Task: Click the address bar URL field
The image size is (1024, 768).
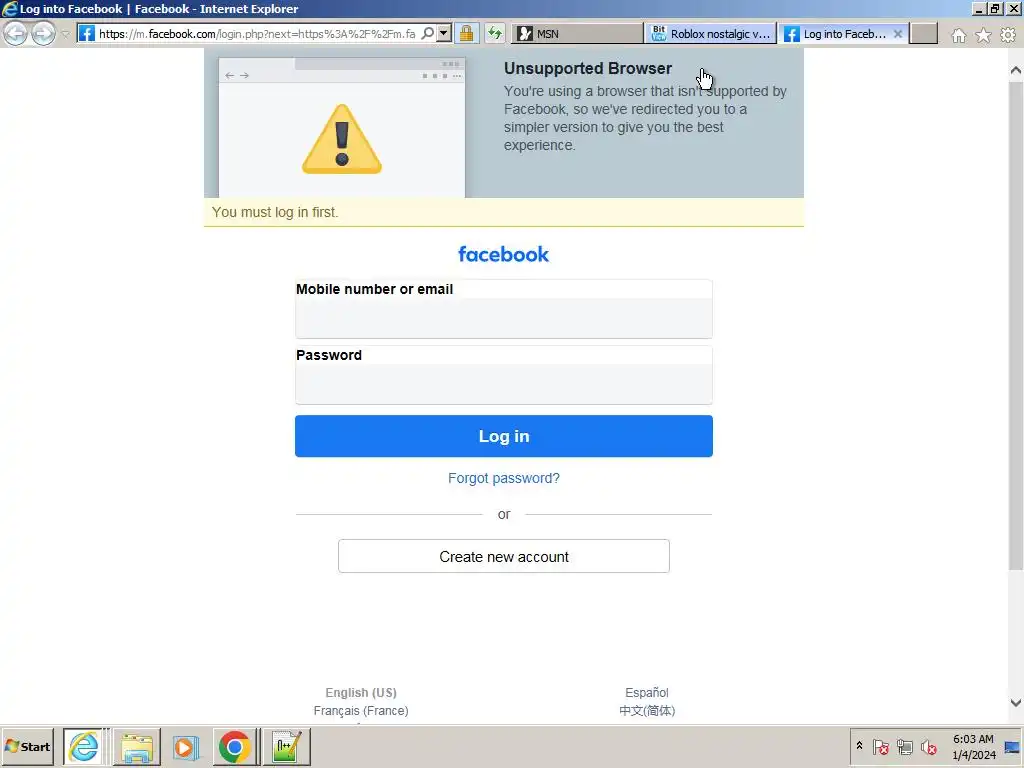Action: [x=257, y=33]
